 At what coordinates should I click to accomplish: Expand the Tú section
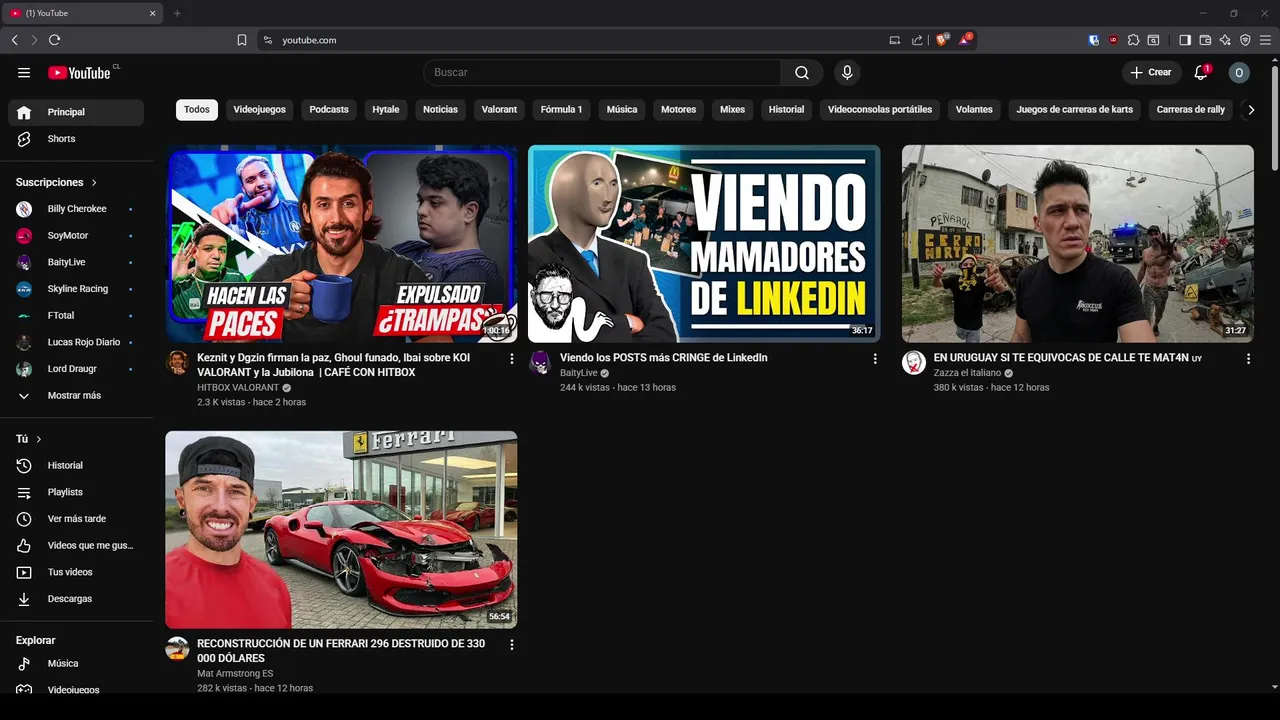(x=29, y=439)
